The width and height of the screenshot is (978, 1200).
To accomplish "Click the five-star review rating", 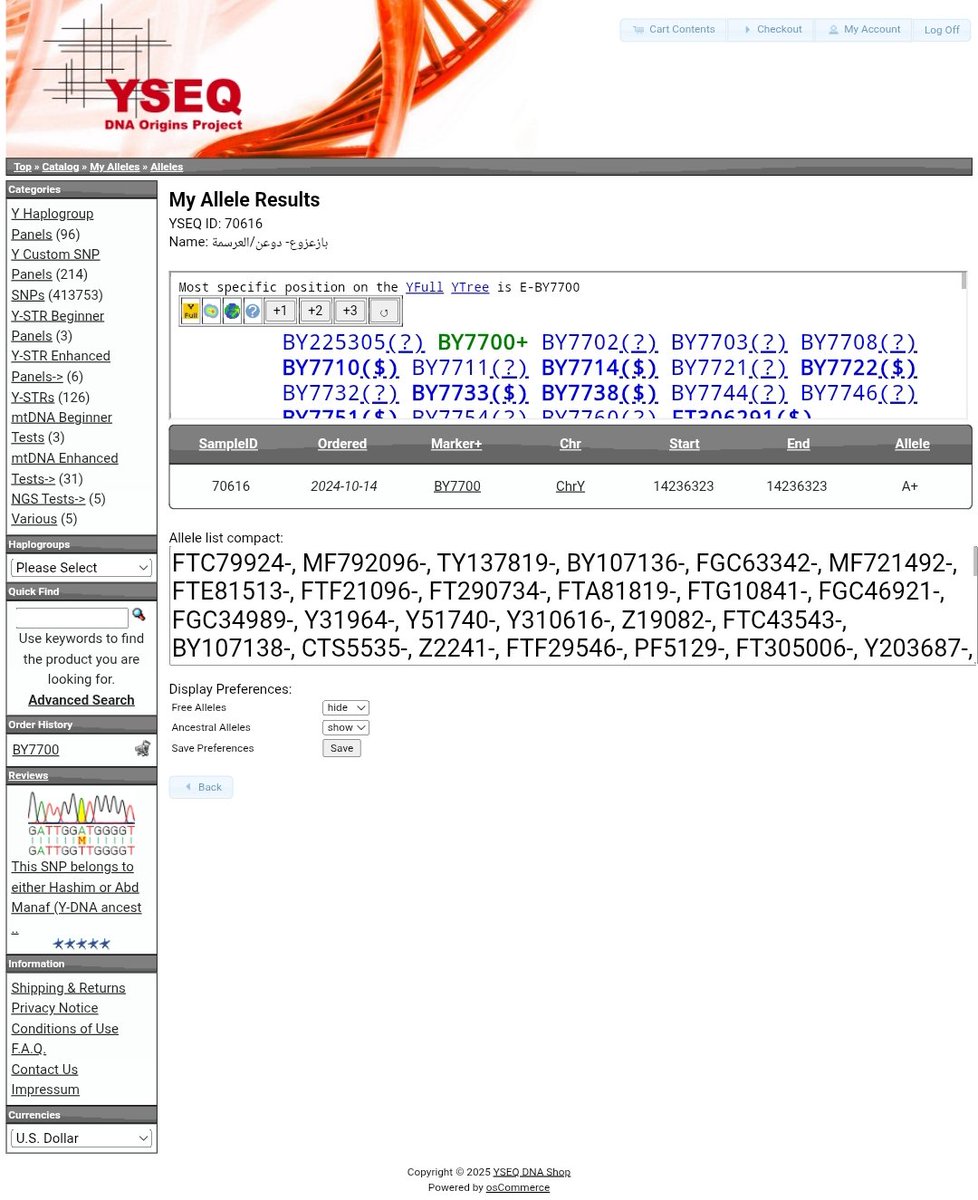I will [81, 943].
